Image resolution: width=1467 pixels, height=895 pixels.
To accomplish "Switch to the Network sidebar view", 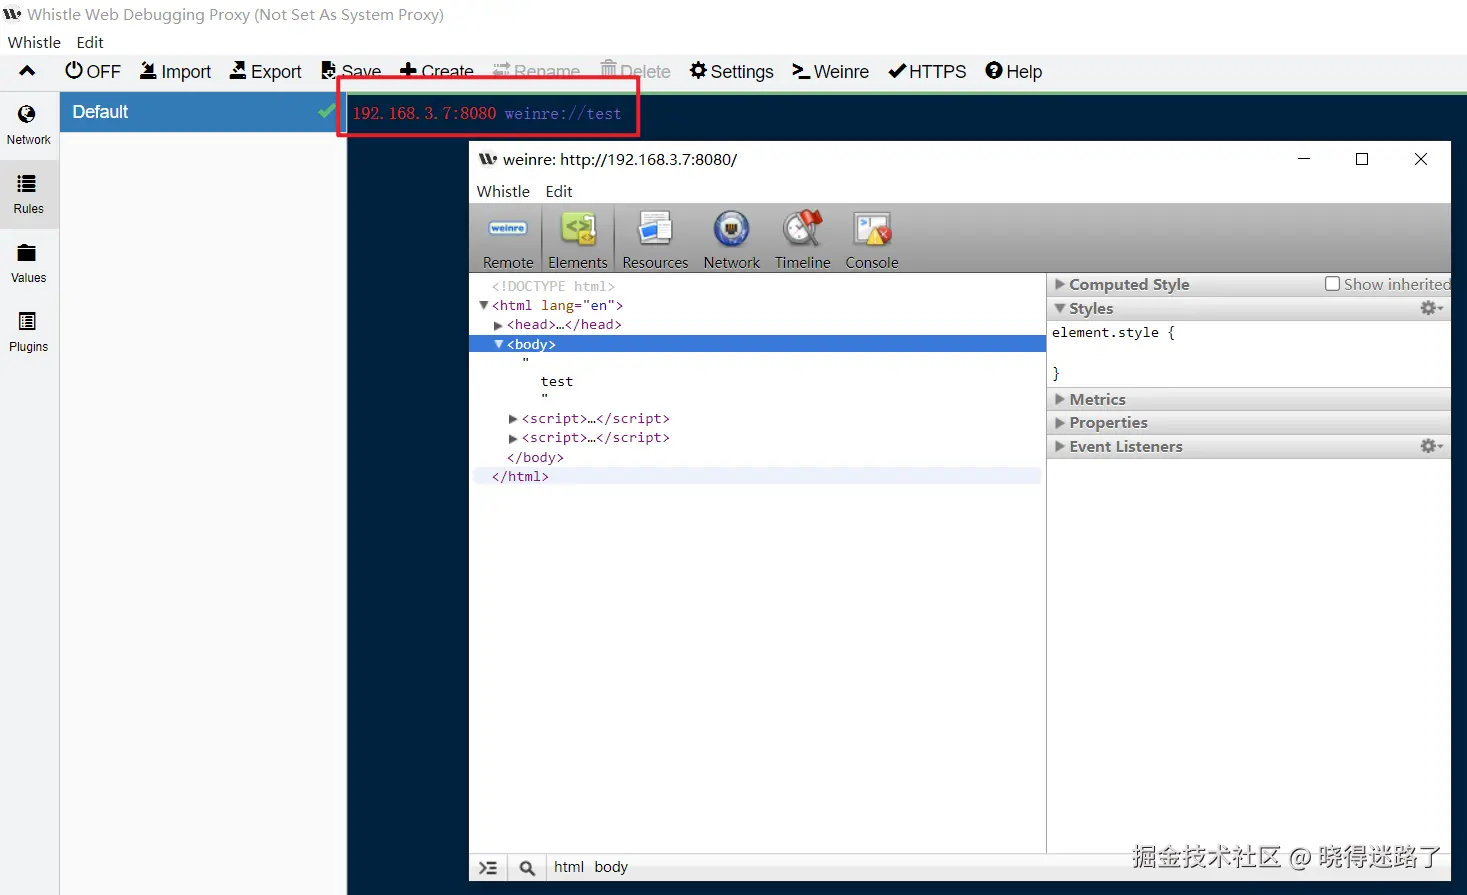I will tap(28, 125).
